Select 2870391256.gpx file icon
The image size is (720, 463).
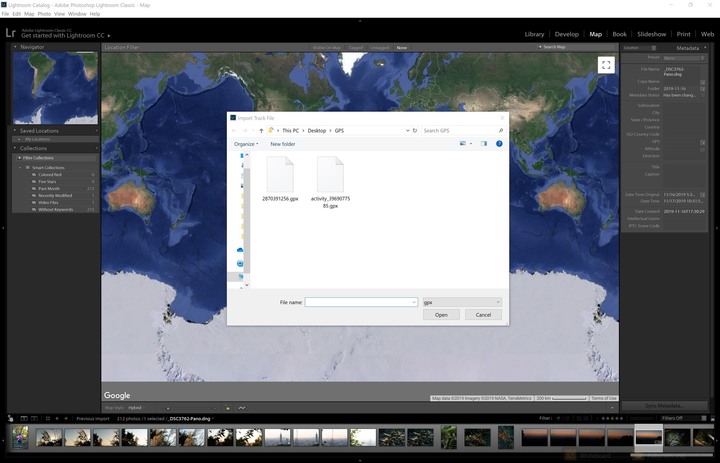(x=280, y=174)
